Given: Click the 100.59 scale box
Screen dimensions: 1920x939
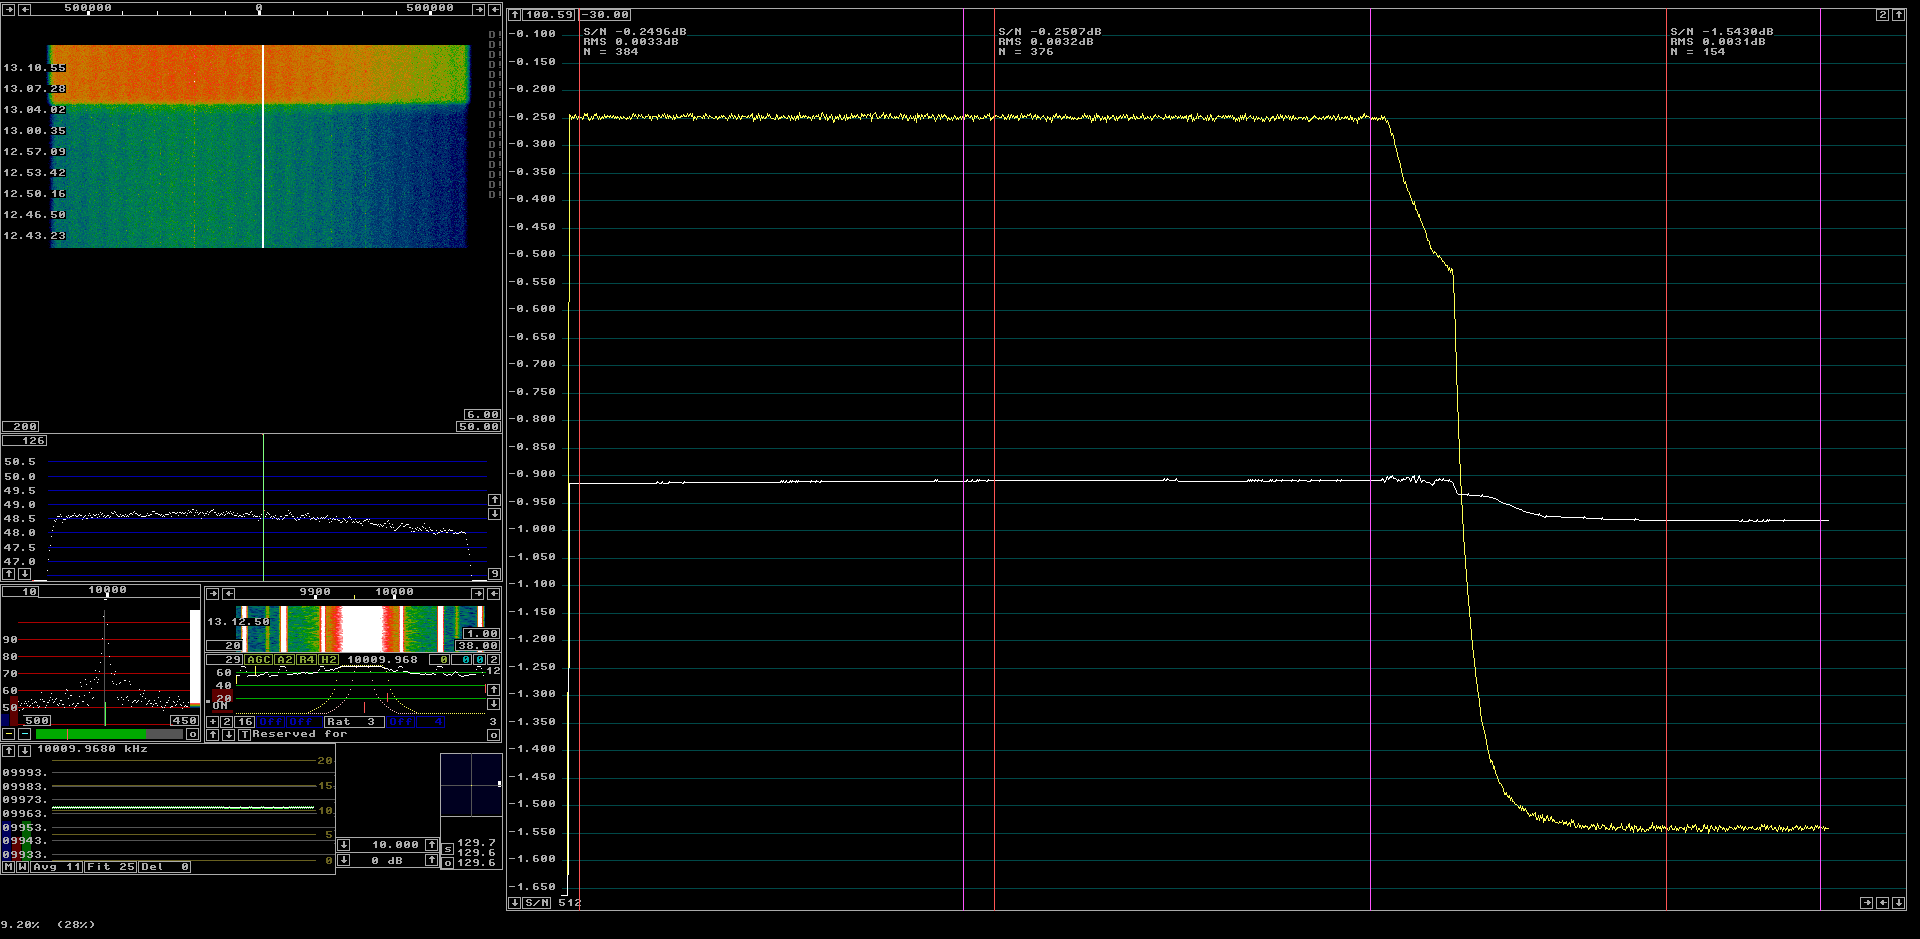Looking at the screenshot, I should pos(549,15).
